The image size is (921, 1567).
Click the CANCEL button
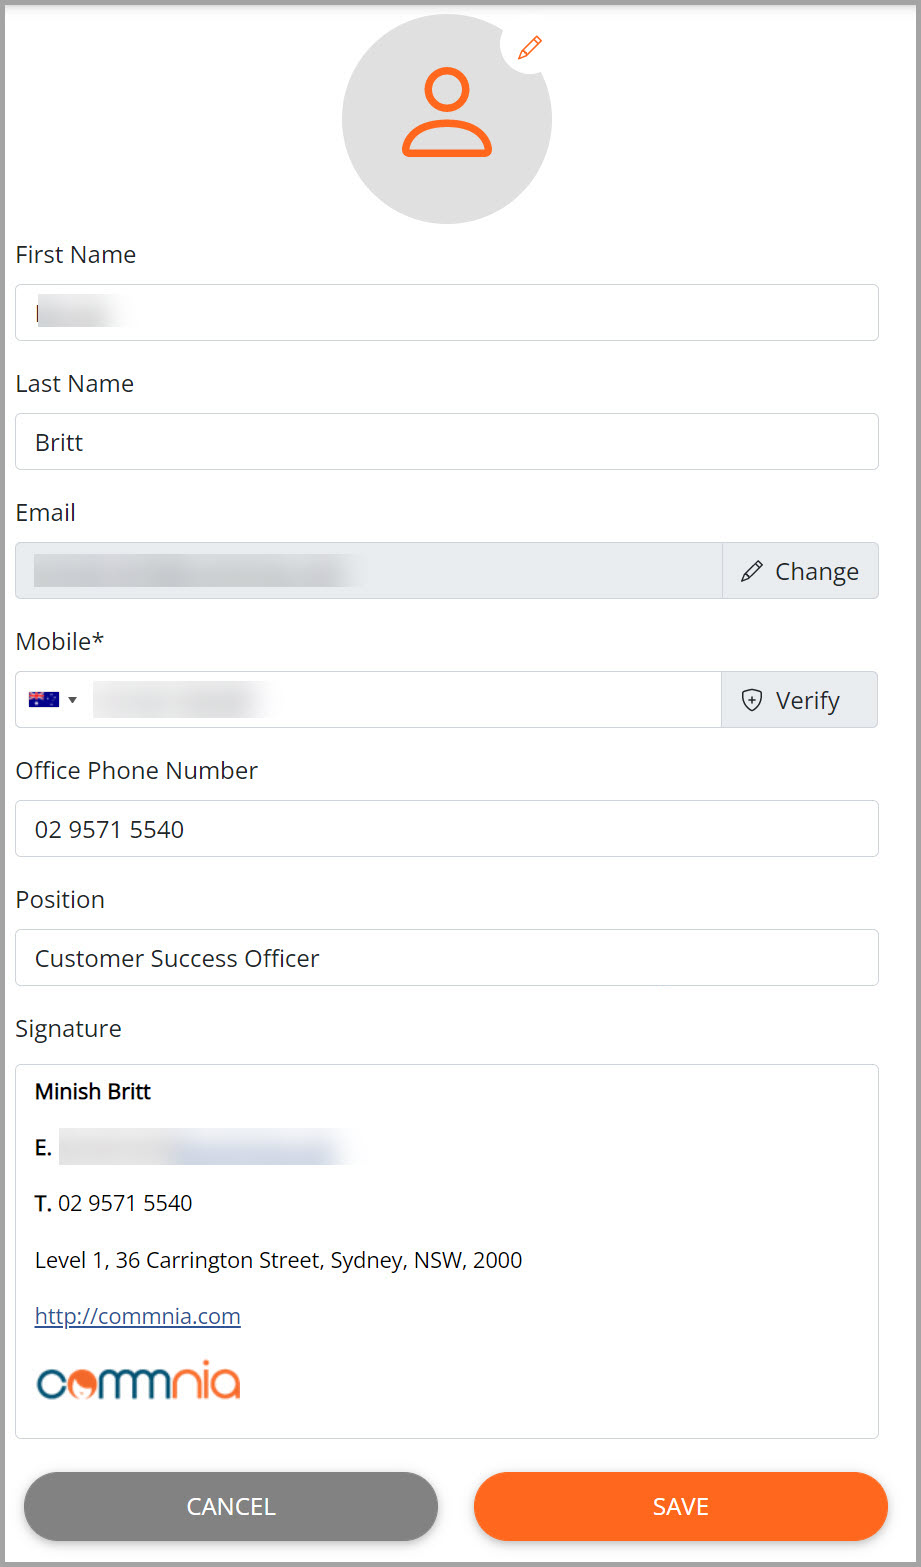click(231, 1506)
